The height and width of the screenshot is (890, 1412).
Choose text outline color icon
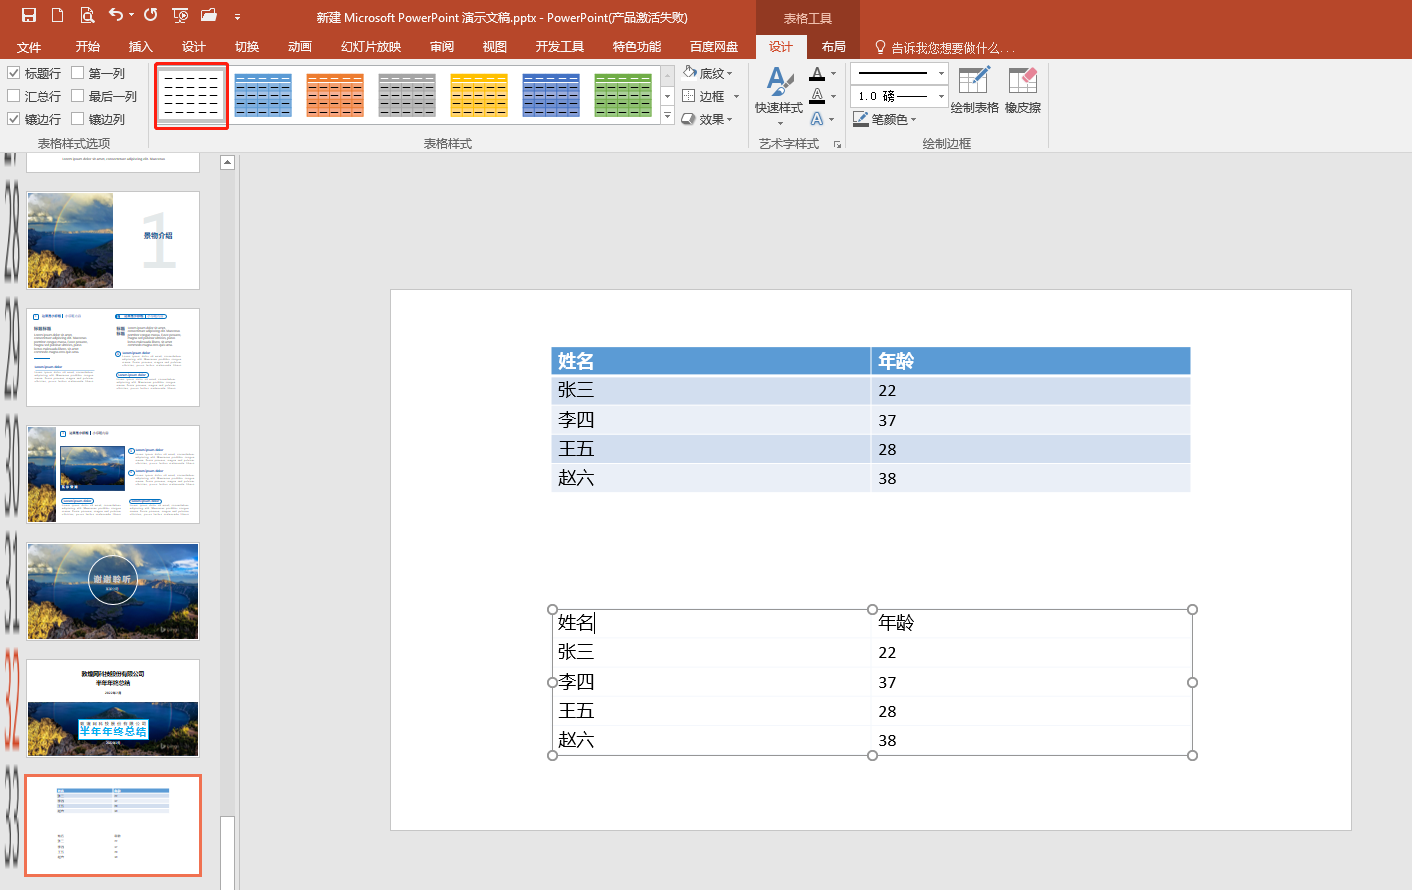pos(817,96)
